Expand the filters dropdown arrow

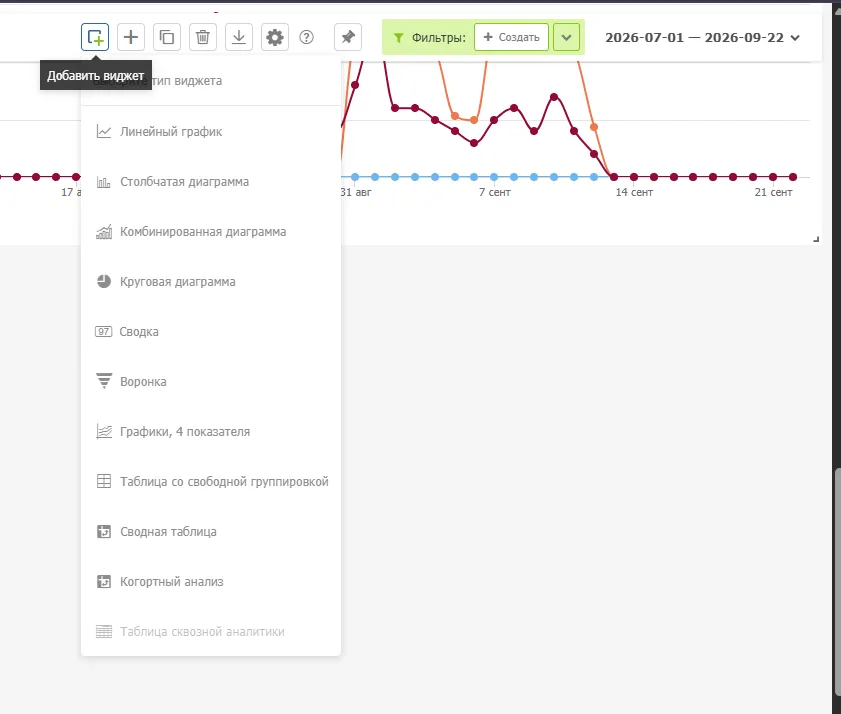[x=566, y=37]
